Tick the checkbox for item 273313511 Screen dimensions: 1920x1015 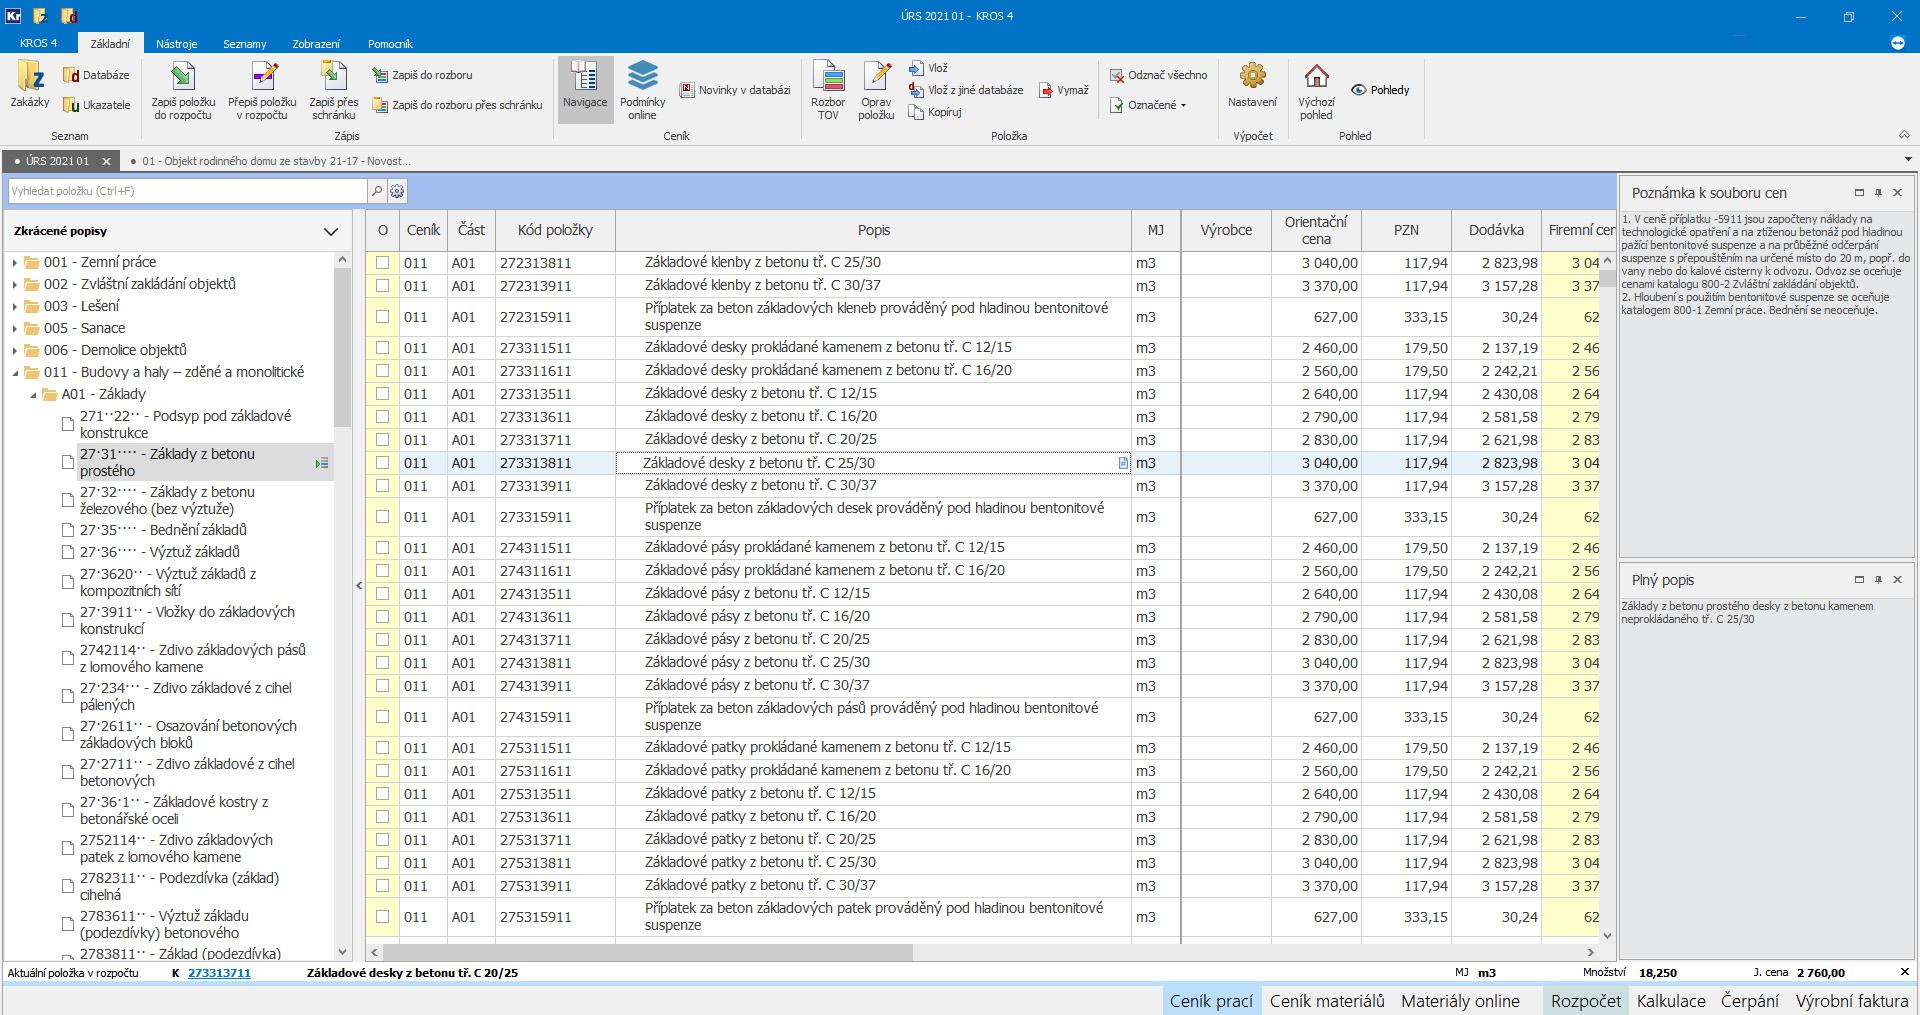pyautogui.click(x=382, y=394)
